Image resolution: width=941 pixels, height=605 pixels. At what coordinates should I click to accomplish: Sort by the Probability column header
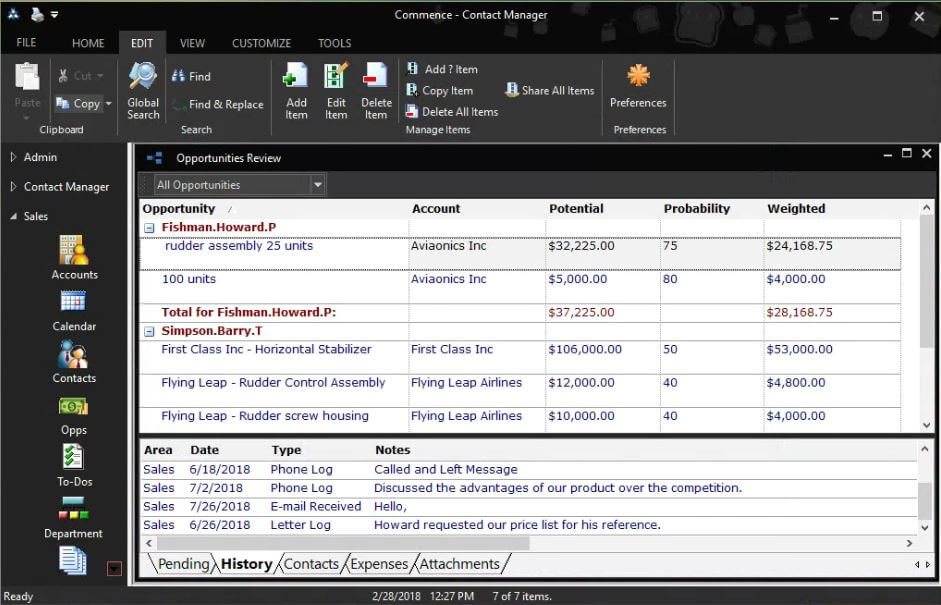[697, 209]
